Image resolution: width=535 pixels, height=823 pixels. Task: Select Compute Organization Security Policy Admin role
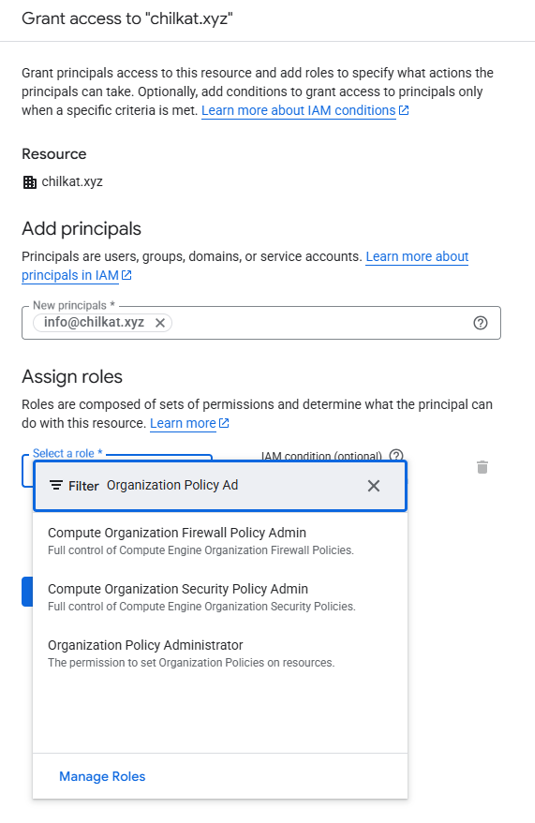(x=220, y=597)
